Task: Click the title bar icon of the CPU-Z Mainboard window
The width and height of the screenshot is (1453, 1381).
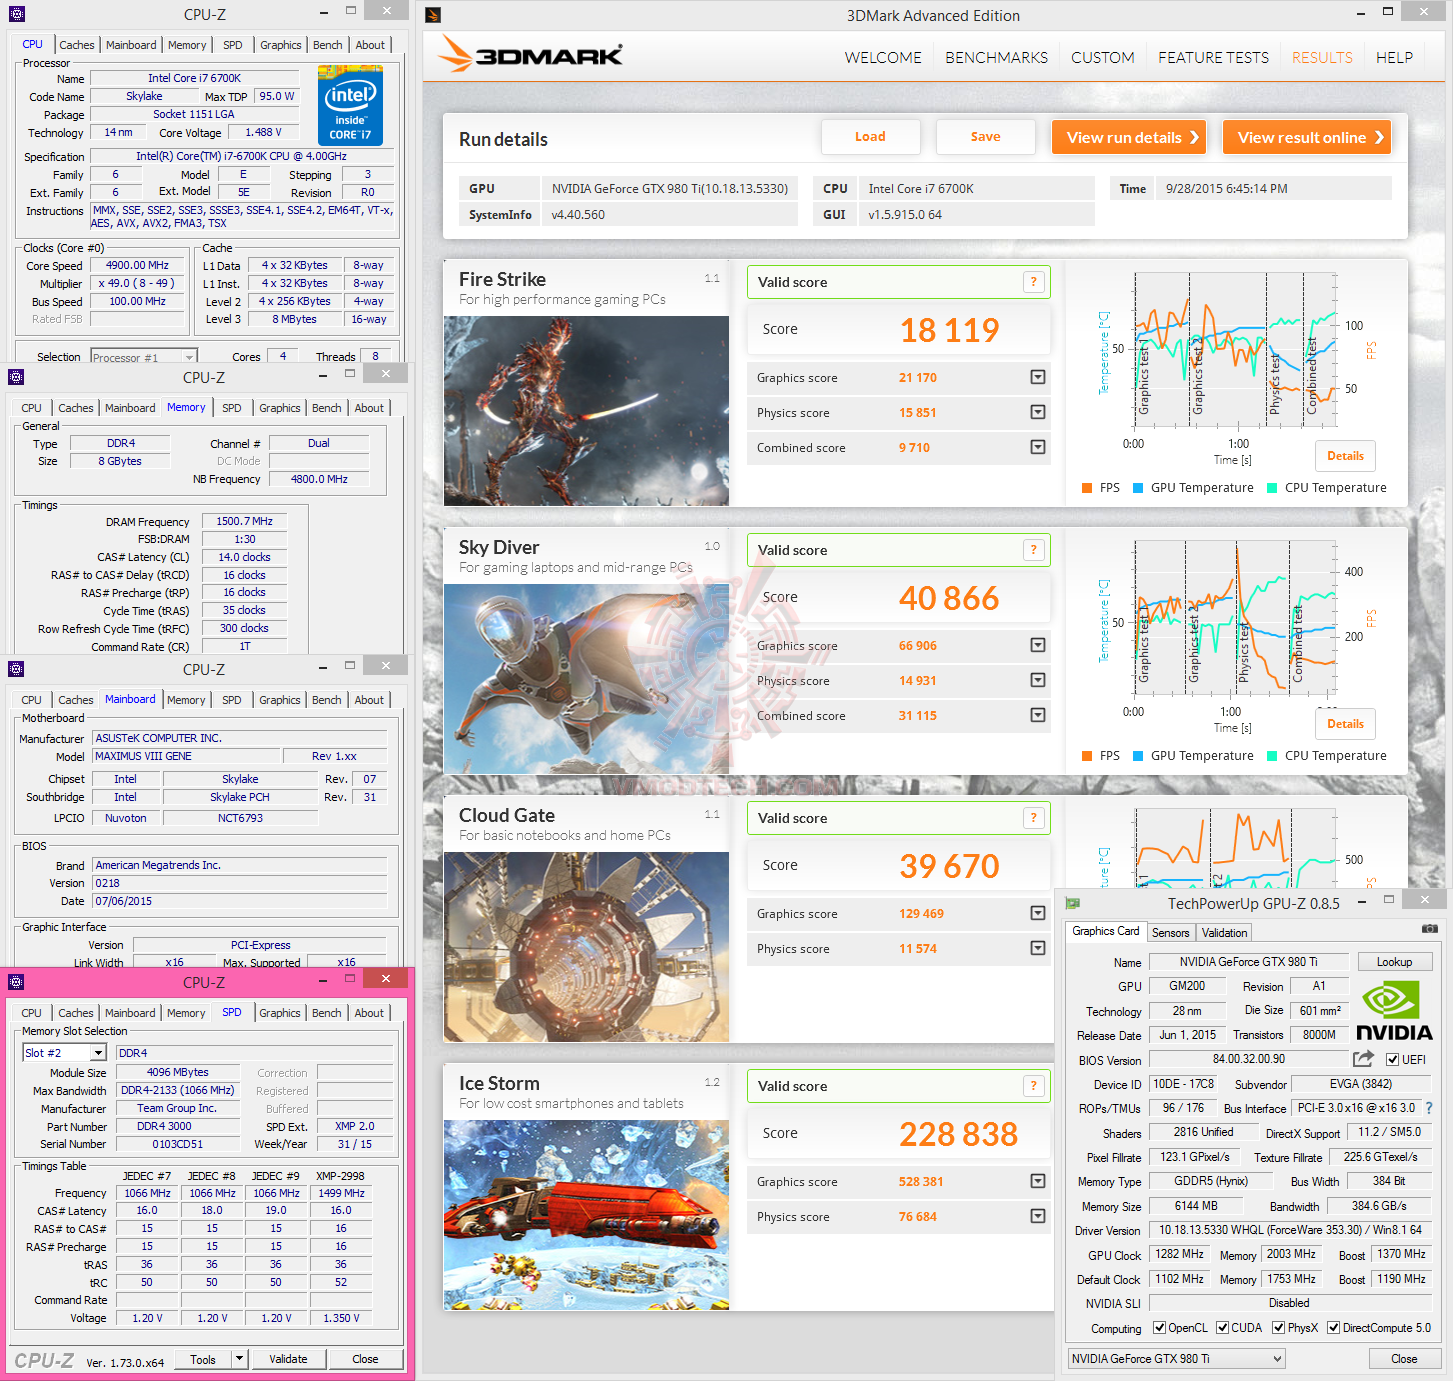Action: [x=16, y=669]
